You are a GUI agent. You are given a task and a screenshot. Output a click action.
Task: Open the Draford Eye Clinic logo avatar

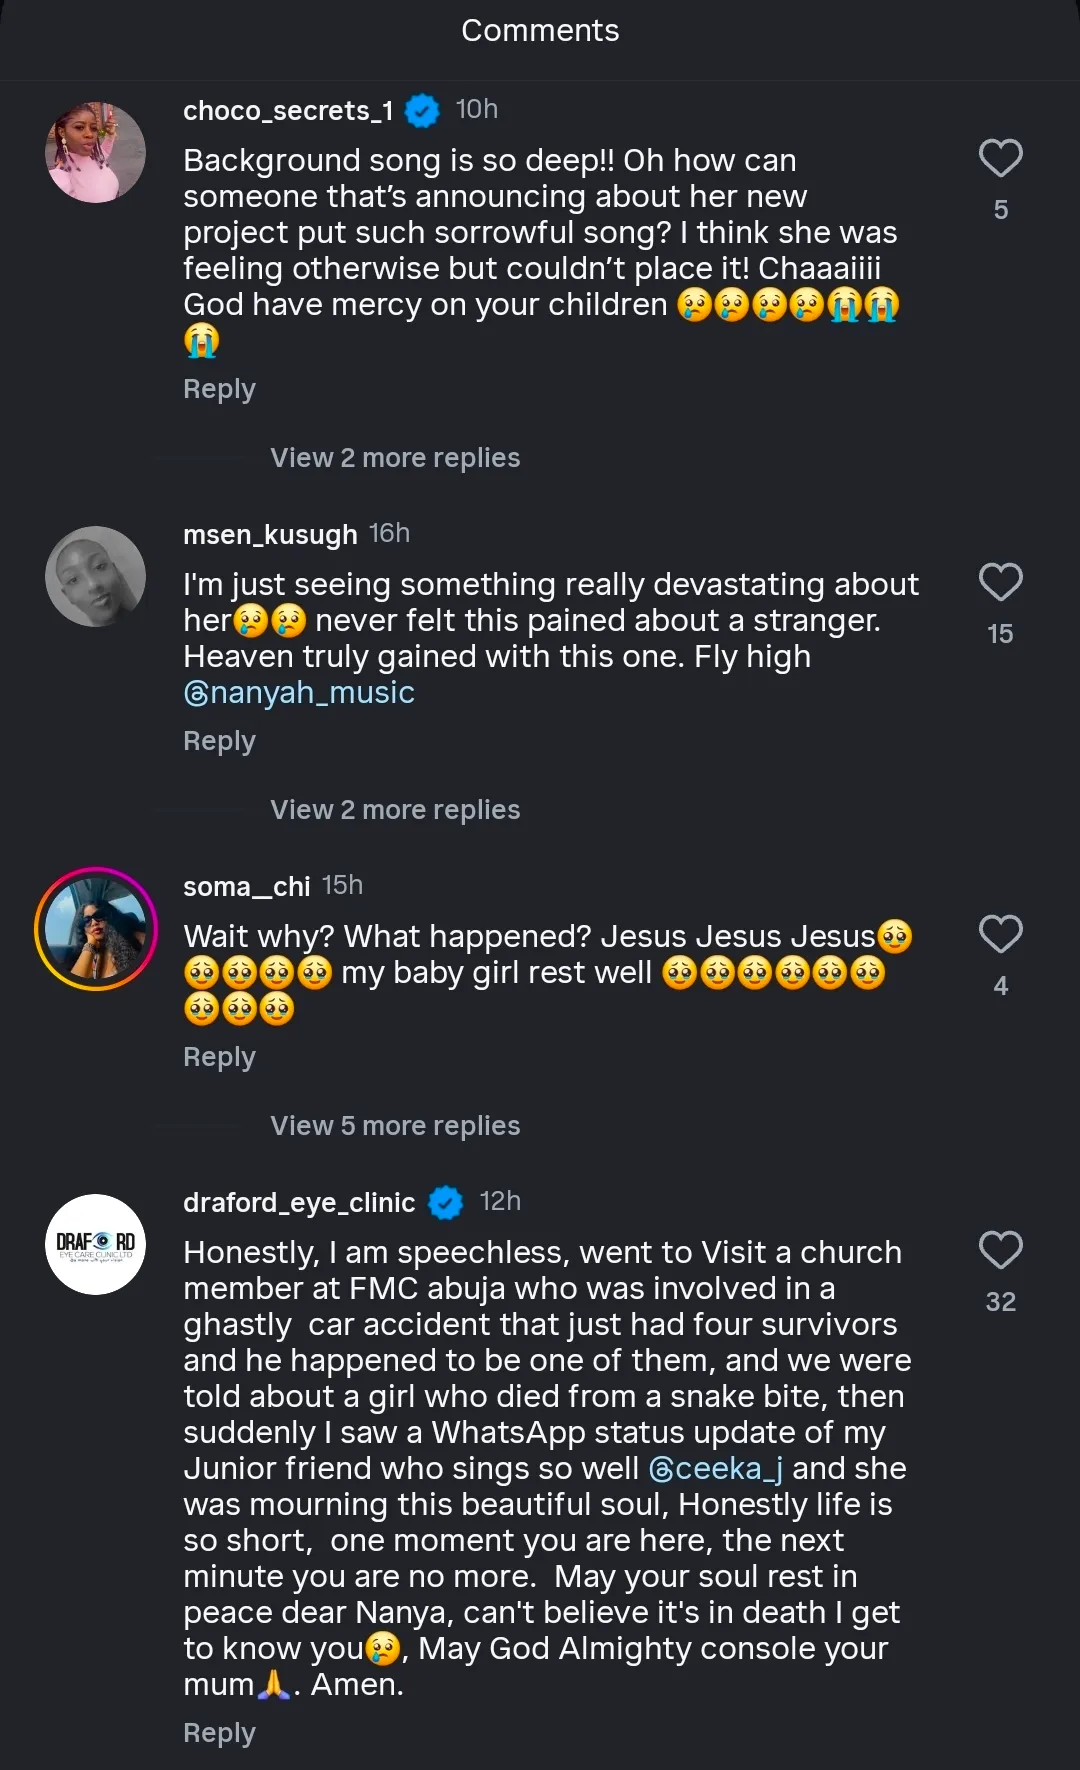pos(96,1244)
